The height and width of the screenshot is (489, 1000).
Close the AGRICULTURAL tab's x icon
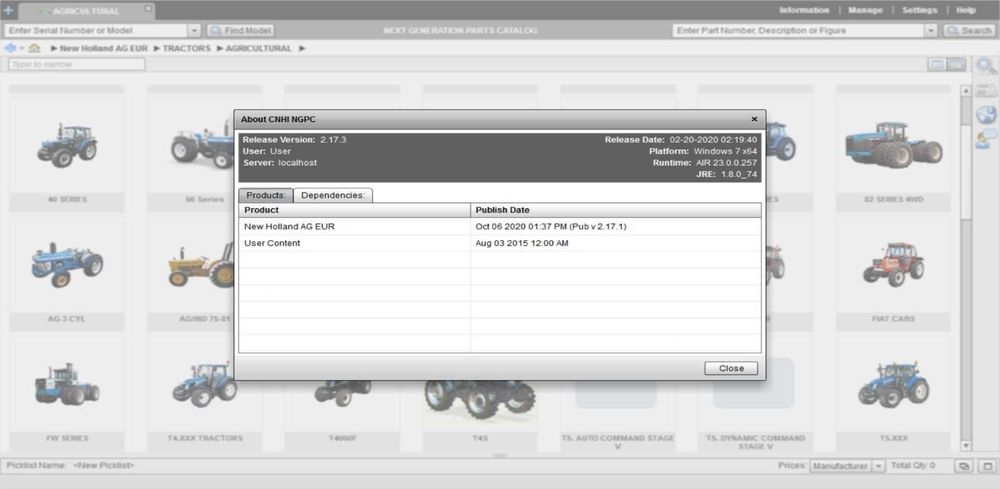click(147, 8)
